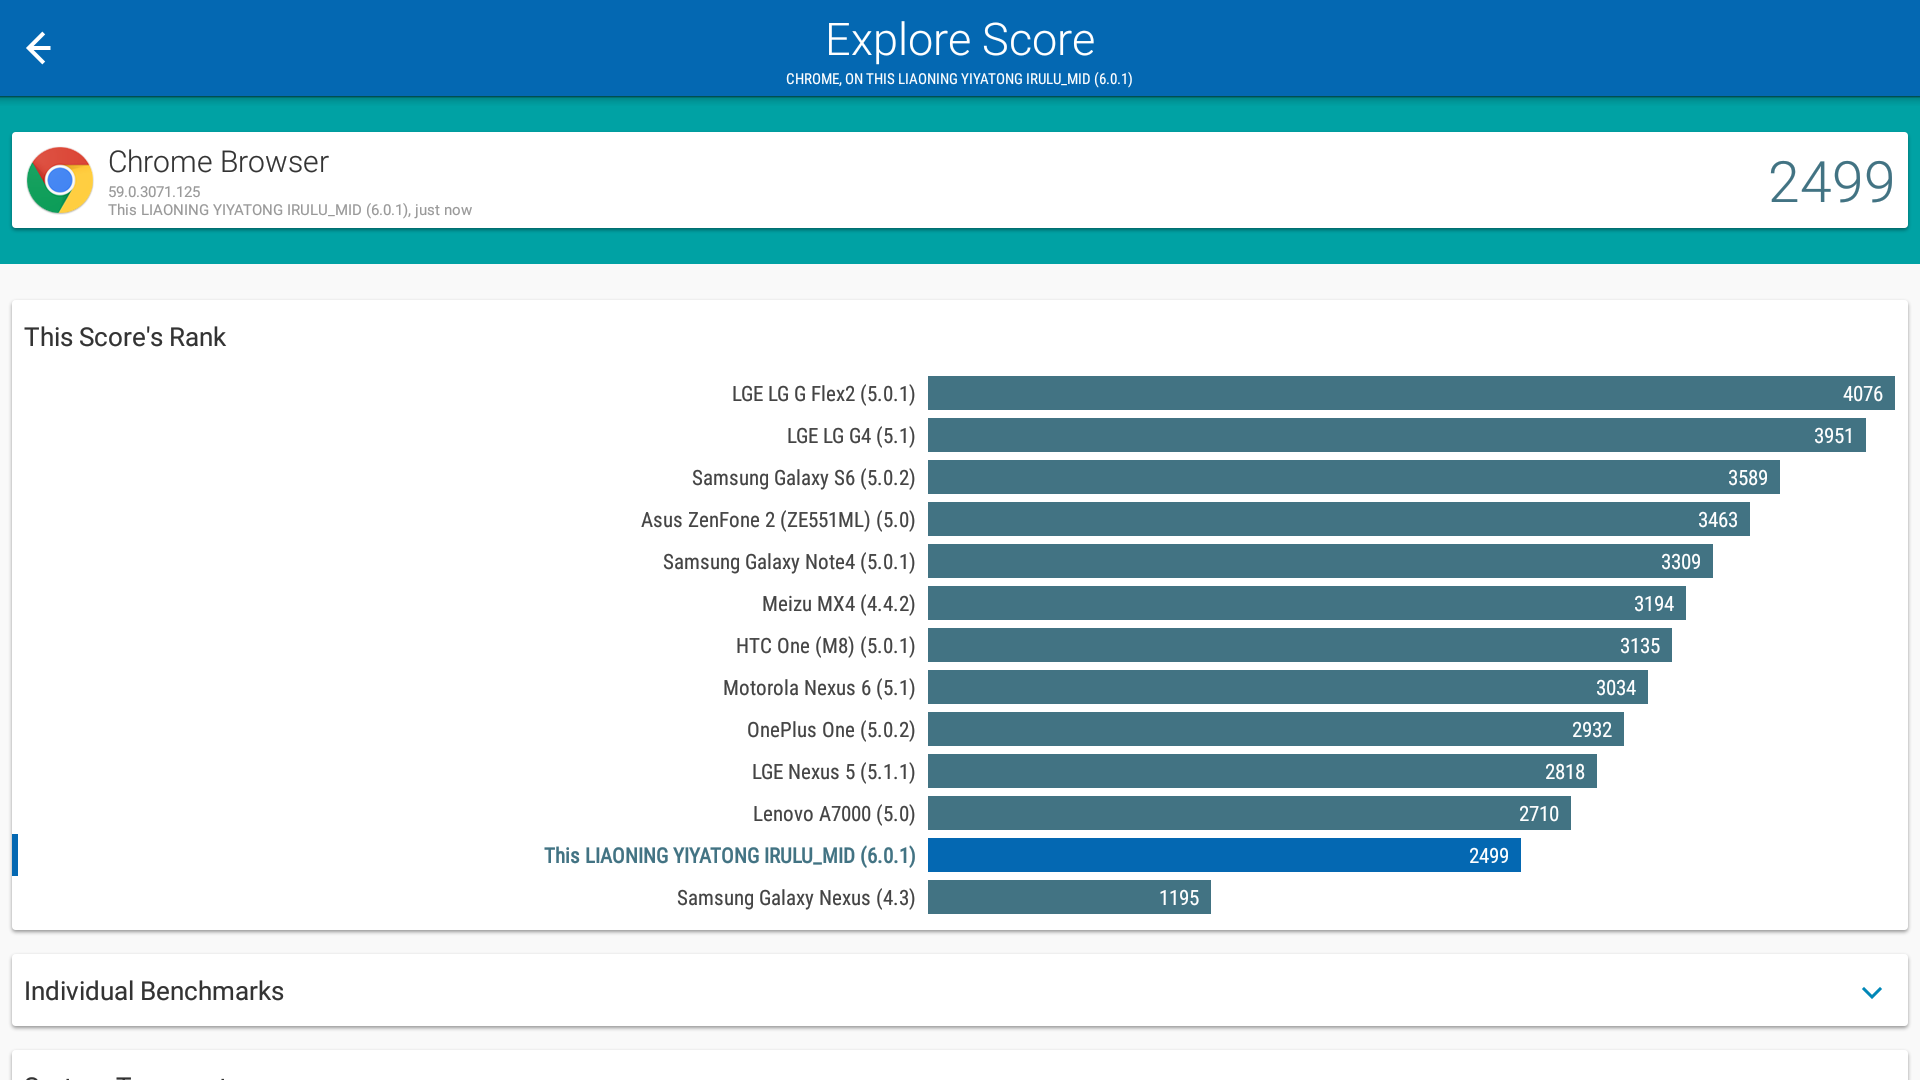
Task: Click Asus ZenFone 2 device label
Action: pos(777,520)
